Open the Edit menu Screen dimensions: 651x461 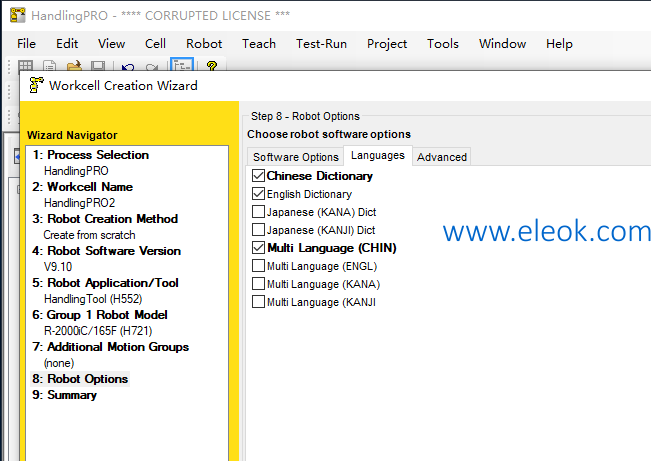click(67, 44)
